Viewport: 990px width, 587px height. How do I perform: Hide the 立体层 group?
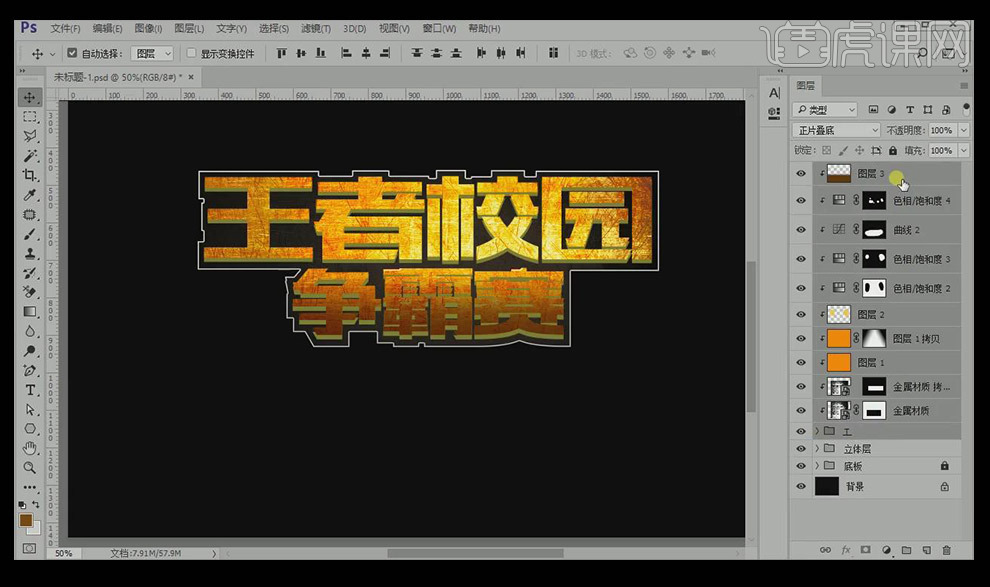tap(801, 449)
